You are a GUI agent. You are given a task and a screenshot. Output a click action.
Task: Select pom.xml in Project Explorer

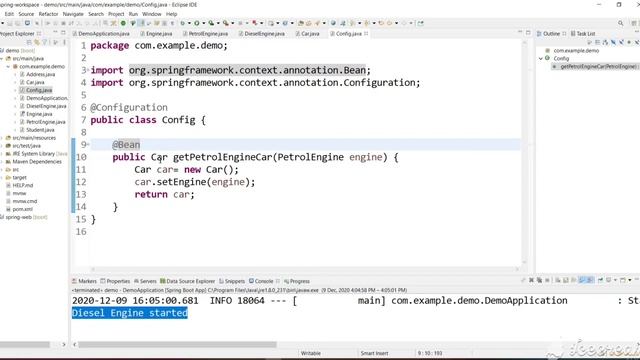(22, 209)
